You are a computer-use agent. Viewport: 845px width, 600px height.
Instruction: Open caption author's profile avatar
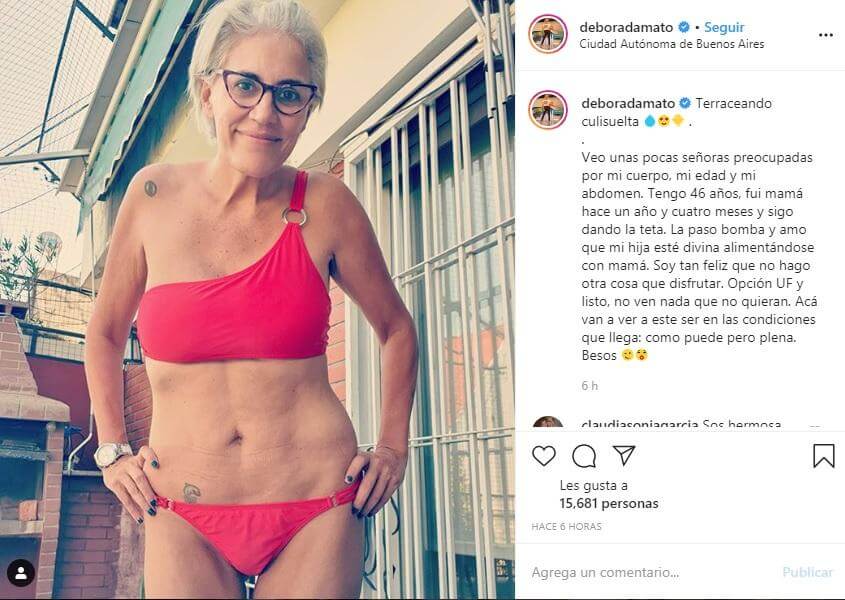(548, 110)
